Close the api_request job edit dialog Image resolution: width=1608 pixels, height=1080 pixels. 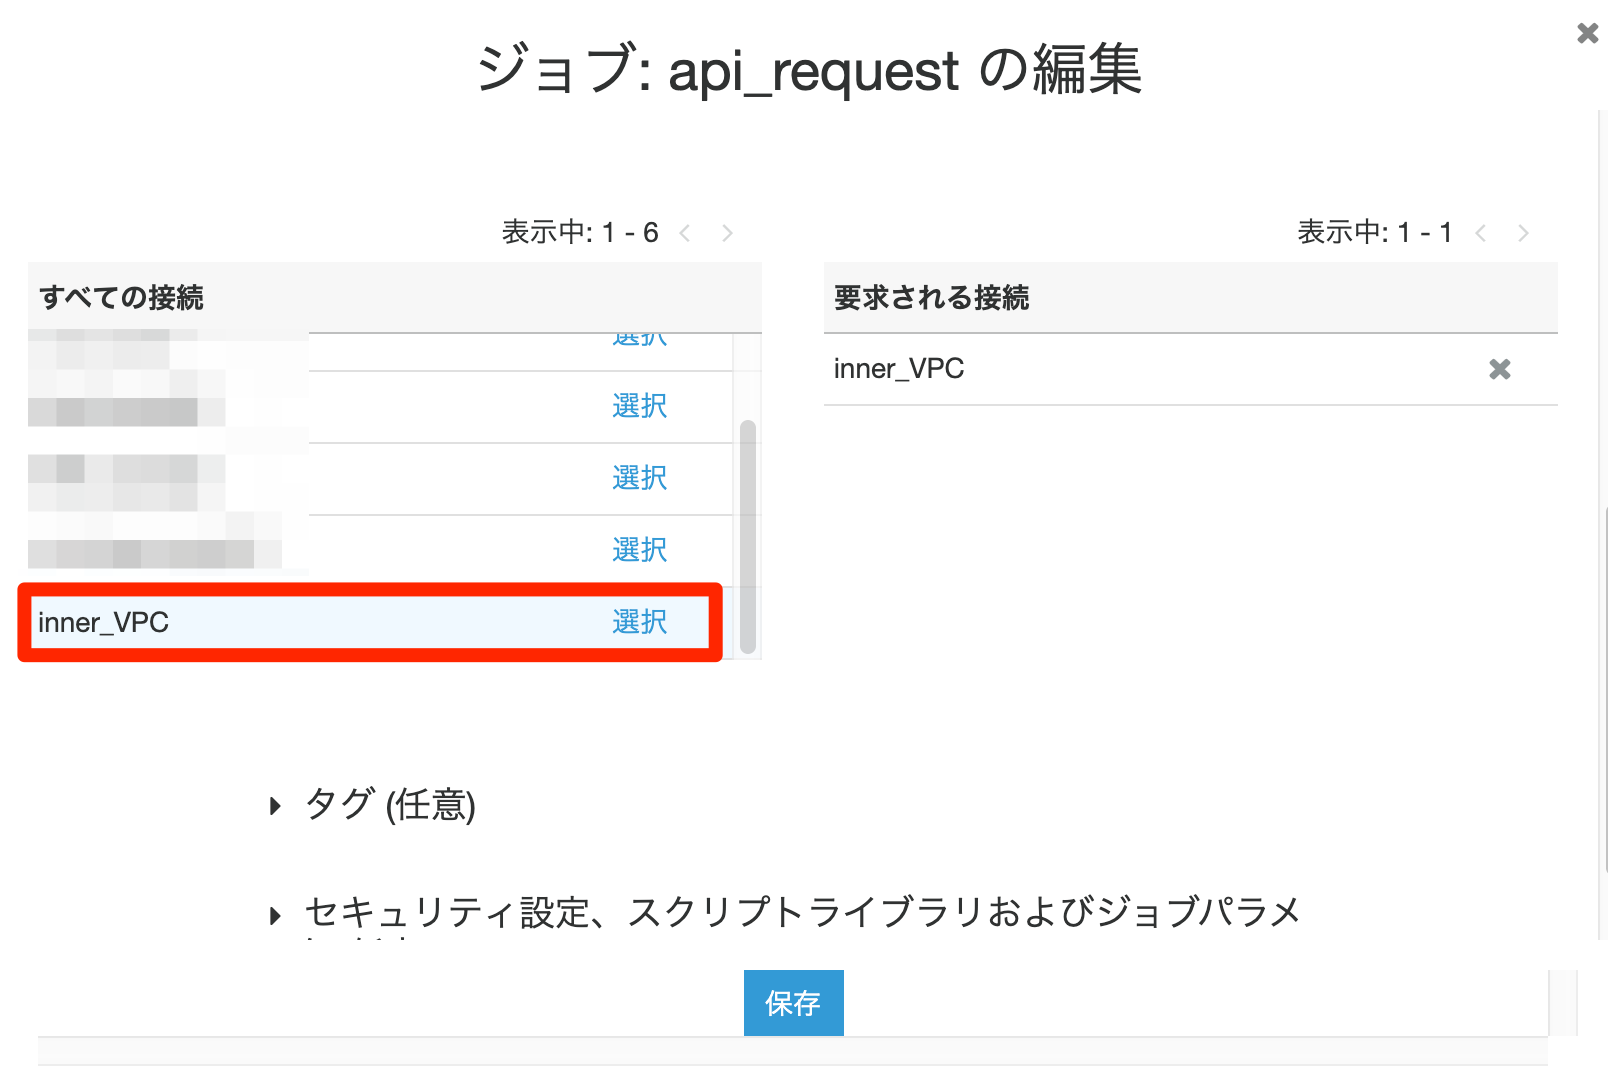point(1587,34)
